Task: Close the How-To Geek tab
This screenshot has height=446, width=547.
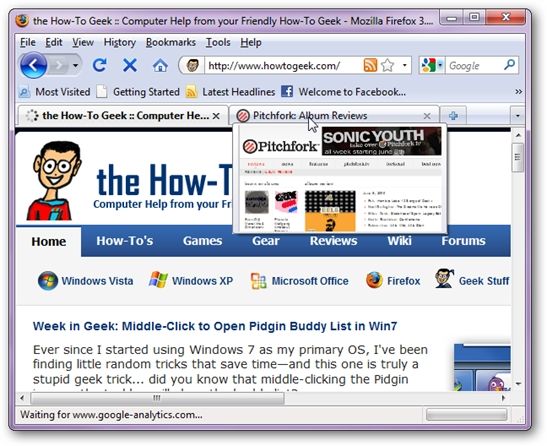Action: pos(216,116)
